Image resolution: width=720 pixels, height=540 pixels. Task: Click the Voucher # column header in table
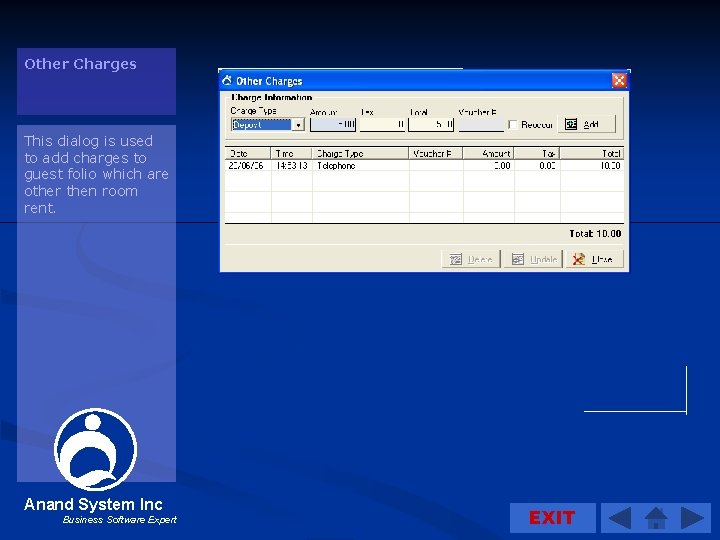[436, 153]
